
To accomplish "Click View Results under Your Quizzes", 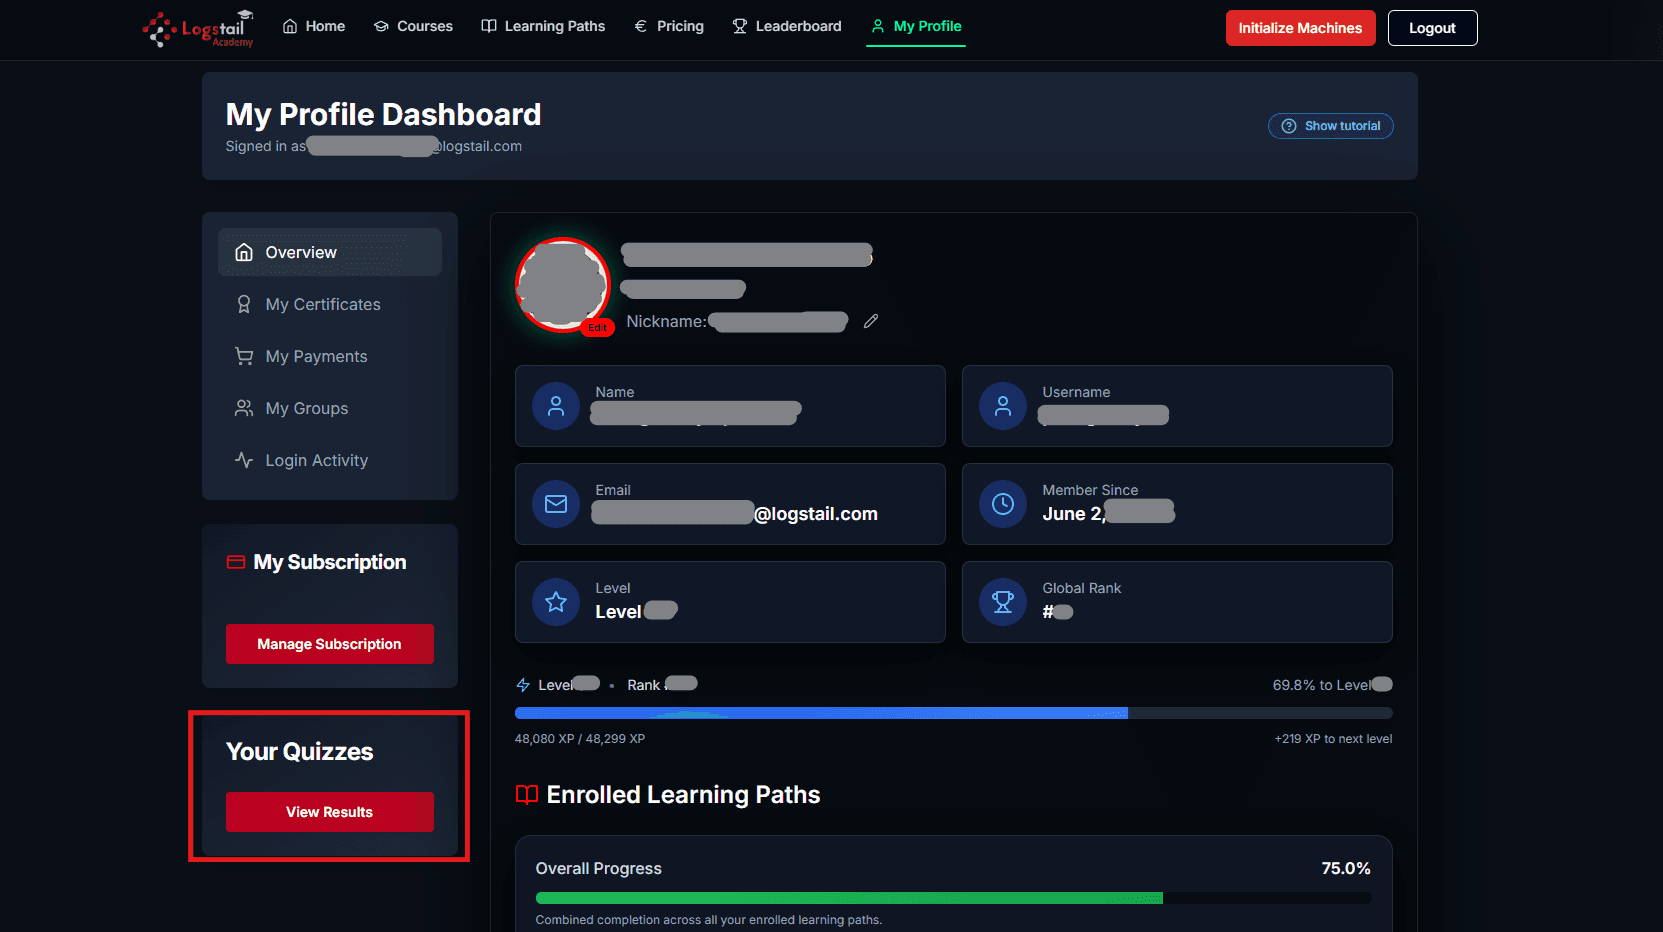I will click(x=330, y=812).
